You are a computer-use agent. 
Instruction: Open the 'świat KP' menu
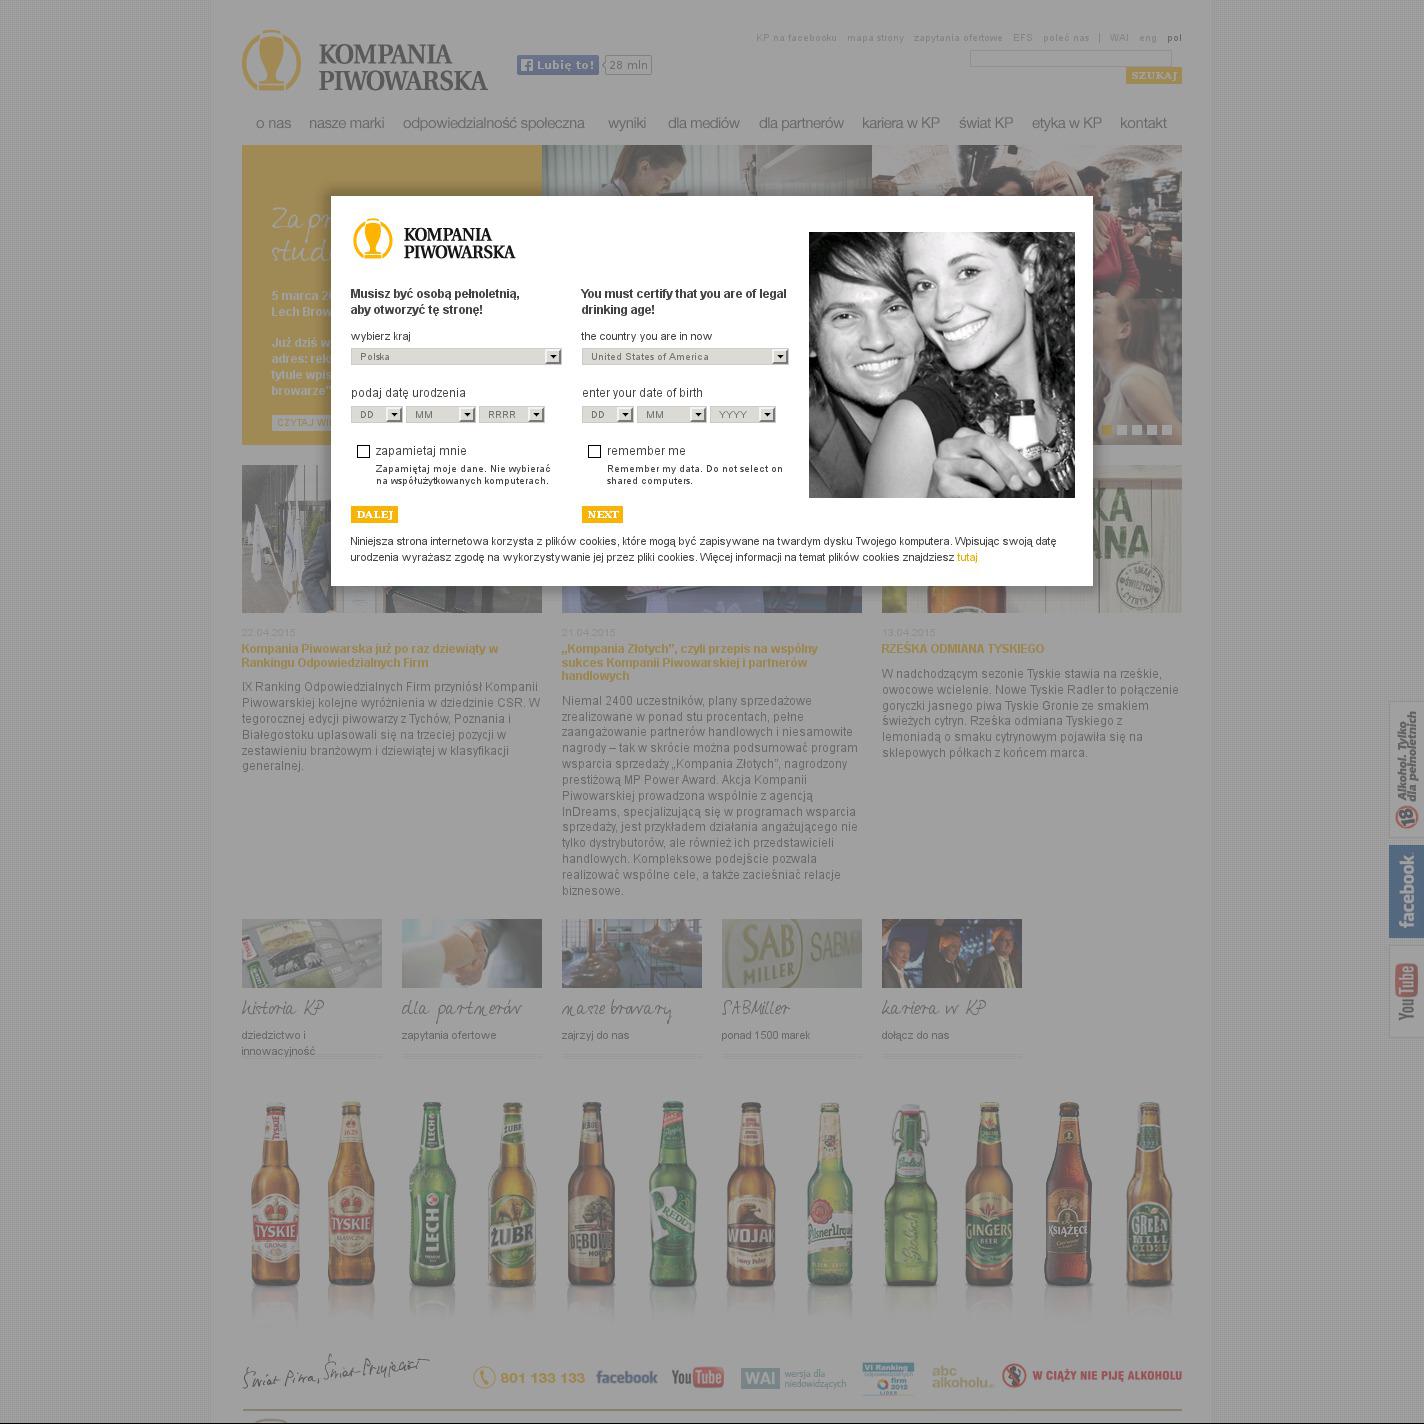point(986,123)
